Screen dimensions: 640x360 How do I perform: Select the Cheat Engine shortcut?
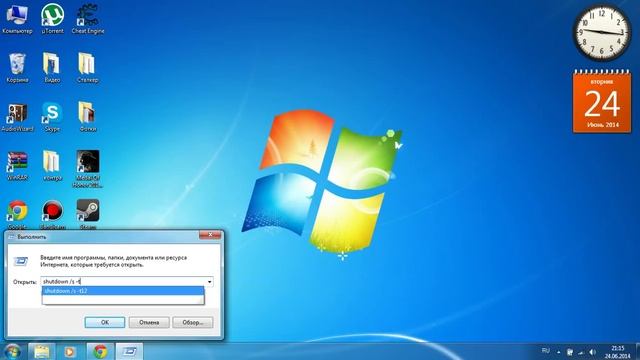pyautogui.click(x=88, y=19)
